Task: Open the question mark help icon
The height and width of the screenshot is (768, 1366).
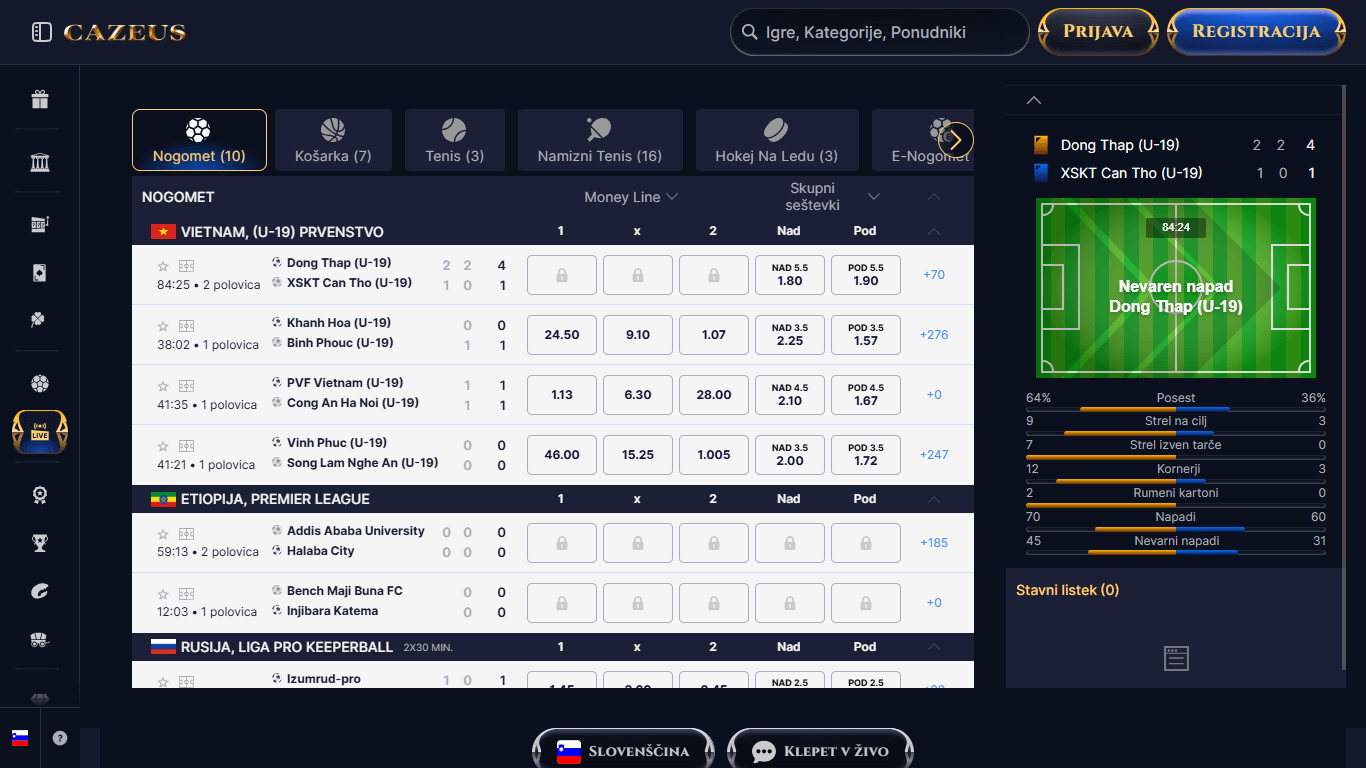Action: click(x=60, y=738)
